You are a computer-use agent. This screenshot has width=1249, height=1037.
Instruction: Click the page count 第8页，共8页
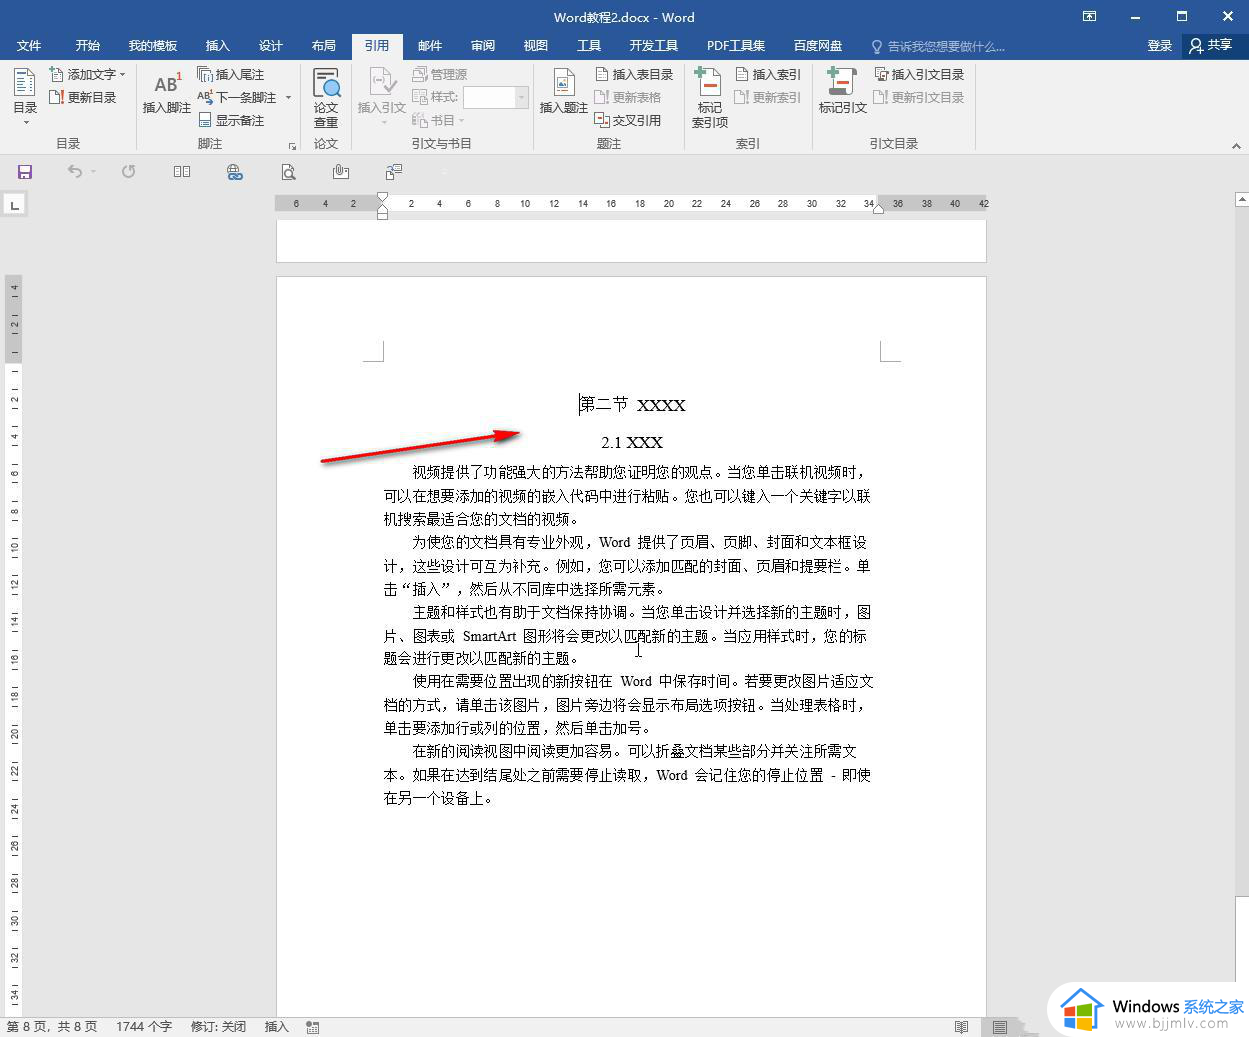[x=52, y=1027]
